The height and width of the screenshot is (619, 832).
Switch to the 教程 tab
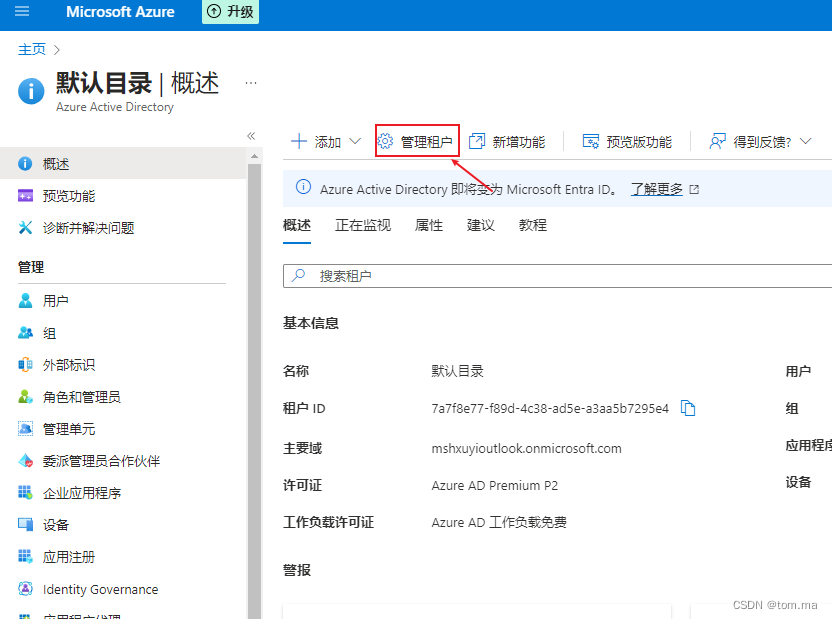[x=533, y=225]
